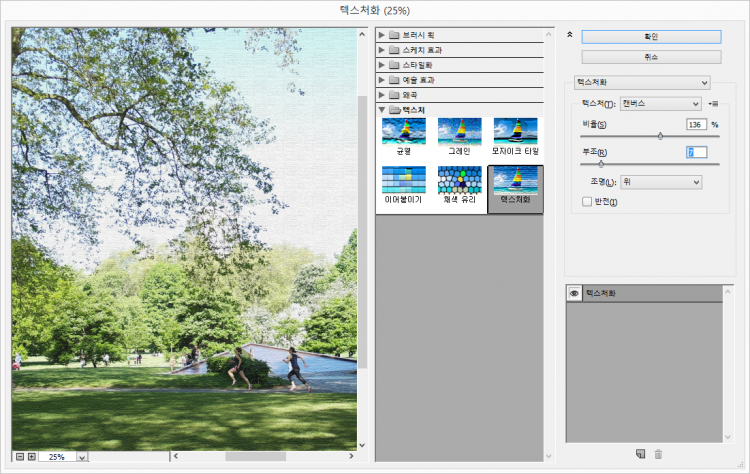750x474 pixels.
Task: Click the 취소 button
Action: point(651,57)
